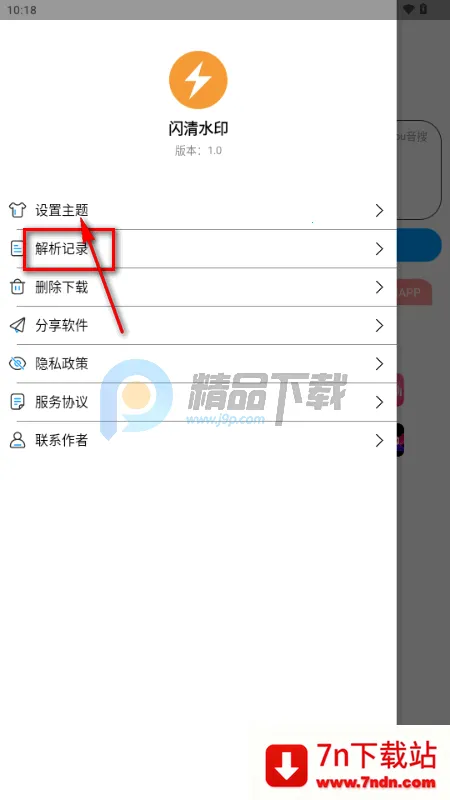
Task: Expand the 解析记录 row chevron
Action: point(379,248)
